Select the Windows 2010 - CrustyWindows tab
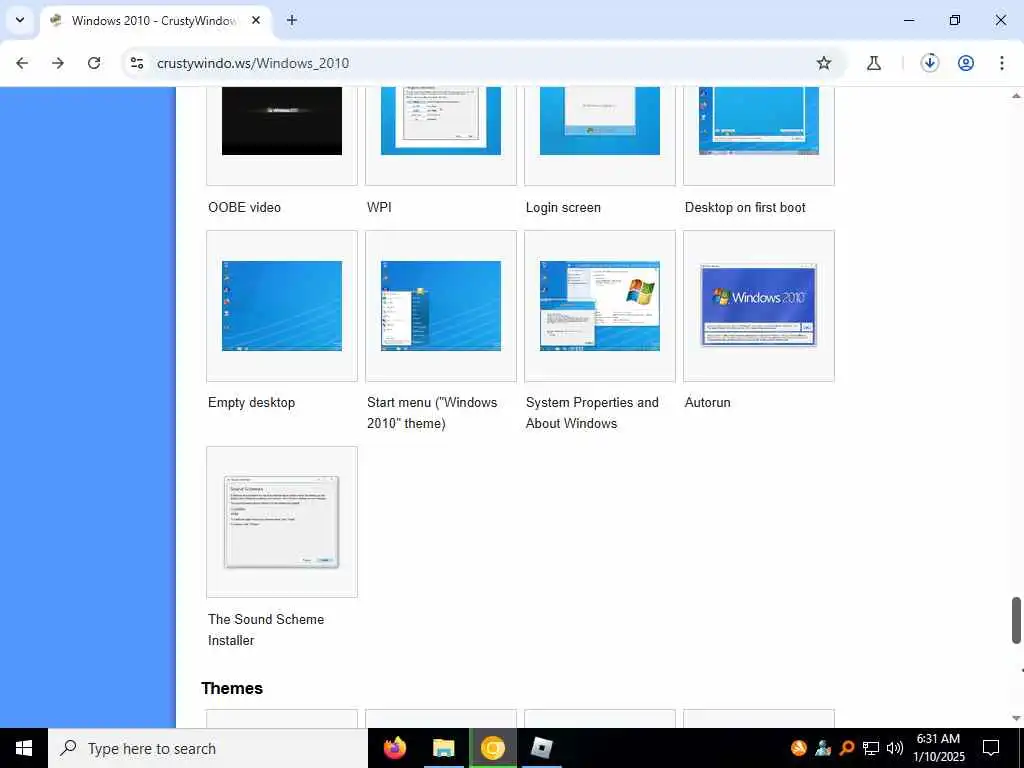The height and width of the screenshot is (768, 1024). [156, 21]
